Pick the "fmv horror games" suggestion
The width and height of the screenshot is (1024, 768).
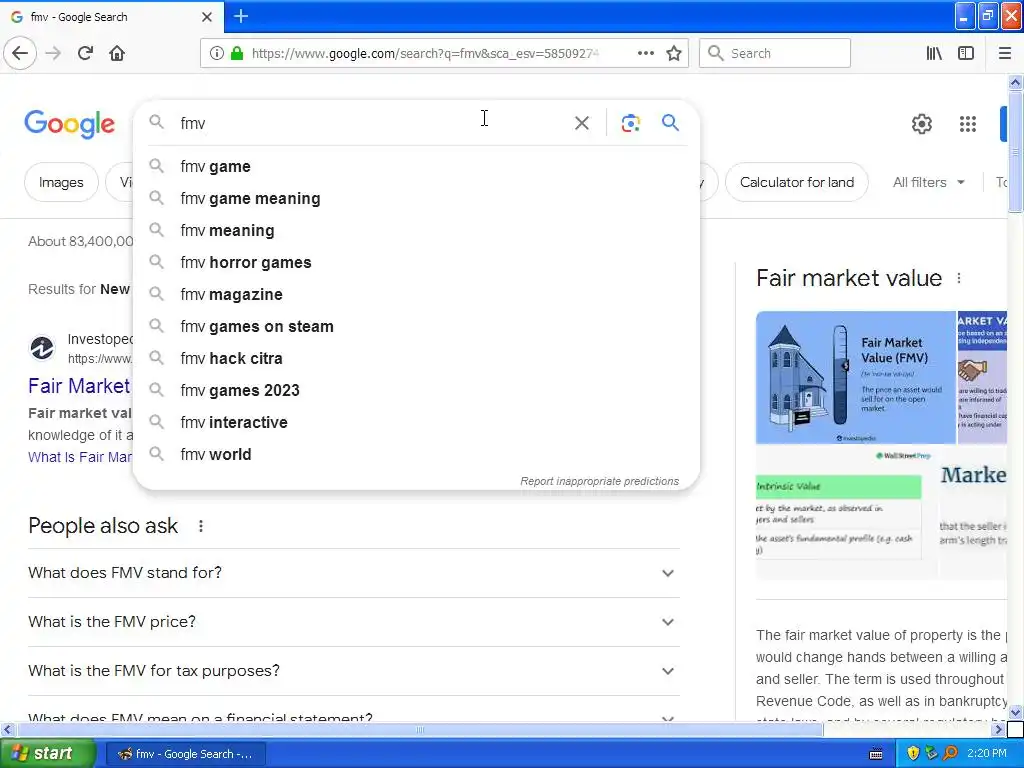pyautogui.click(x=417, y=263)
